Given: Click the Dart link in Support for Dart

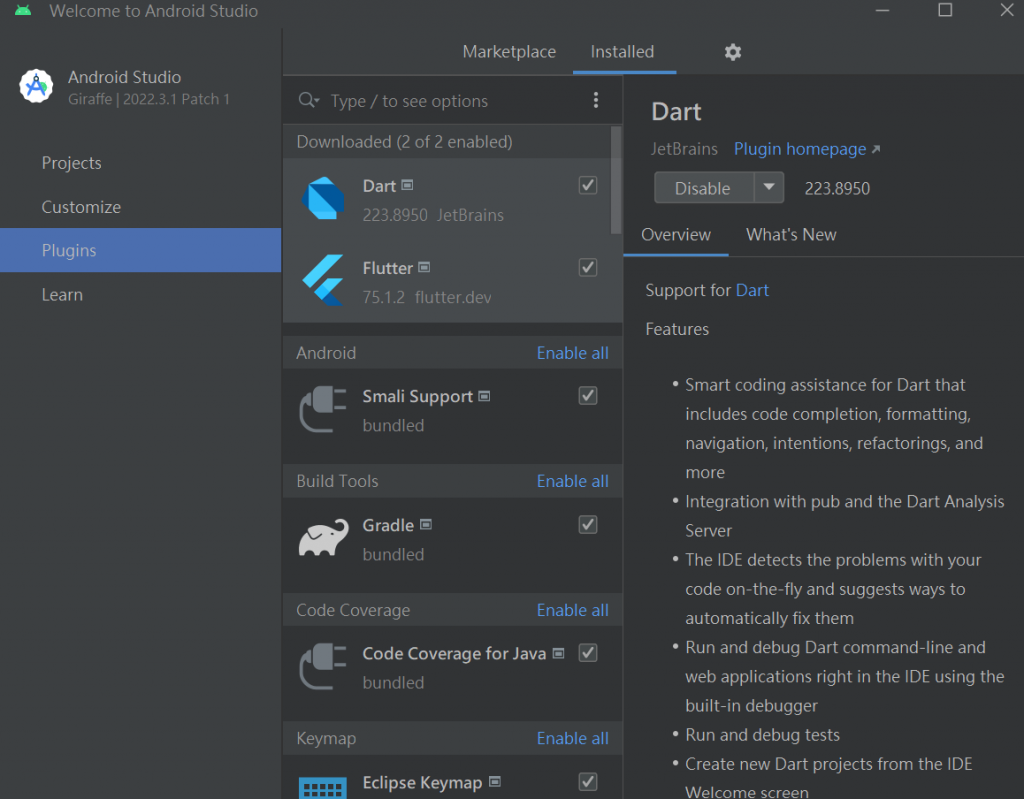Looking at the screenshot, I should [752, 290].
